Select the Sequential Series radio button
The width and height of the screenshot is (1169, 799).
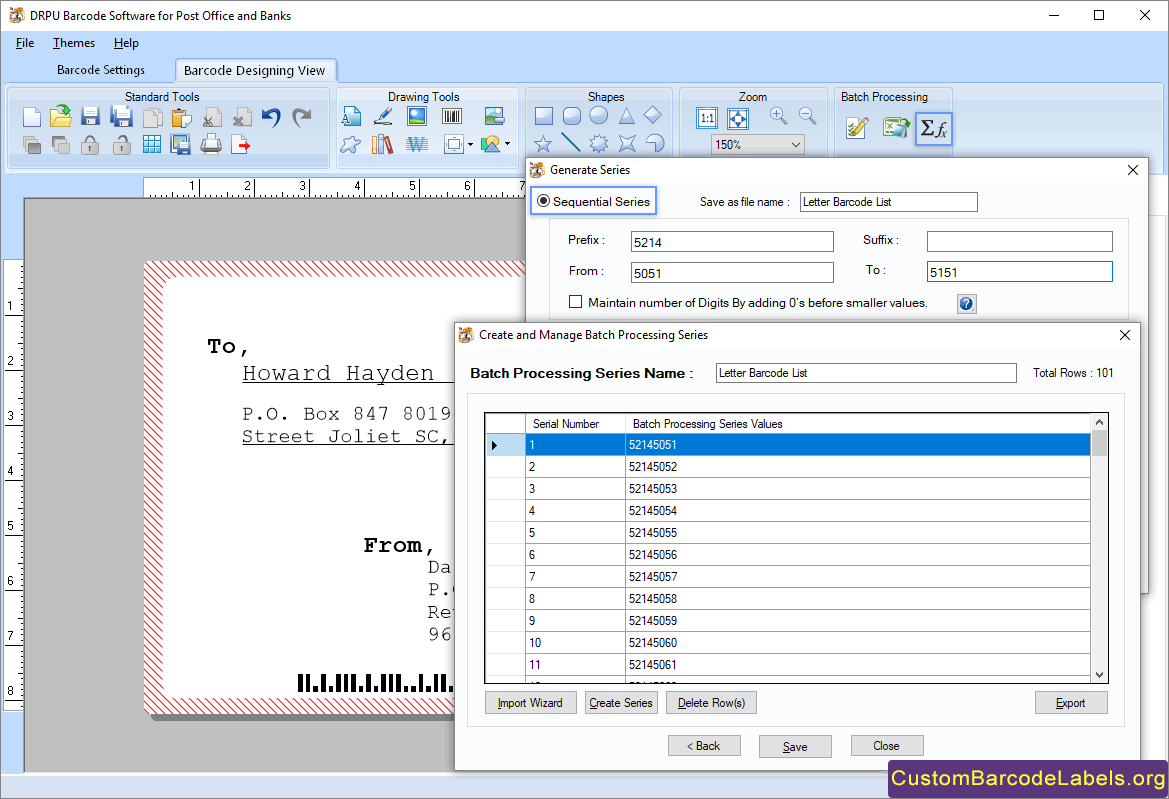tap(544, 201)
